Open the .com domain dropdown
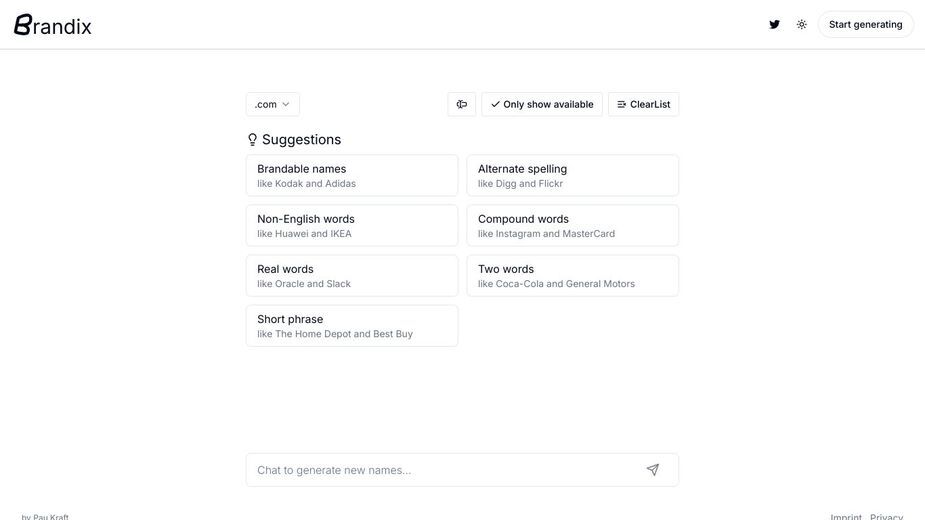Screen dimensions: 925x520 pos(273,104)
